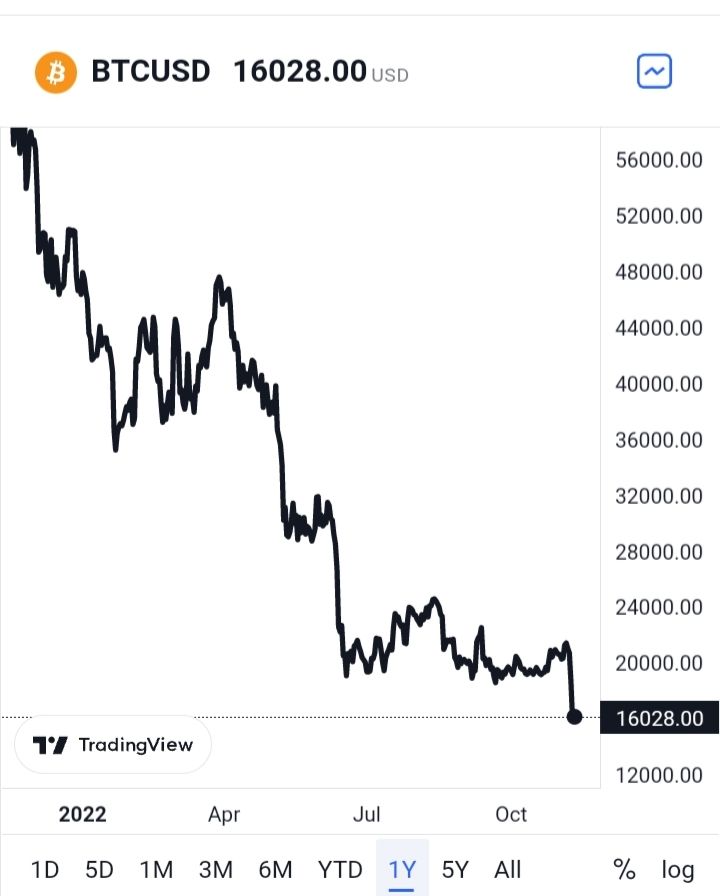
Task: Select the 1Y range tab
Action: click(x=402, y=869)
